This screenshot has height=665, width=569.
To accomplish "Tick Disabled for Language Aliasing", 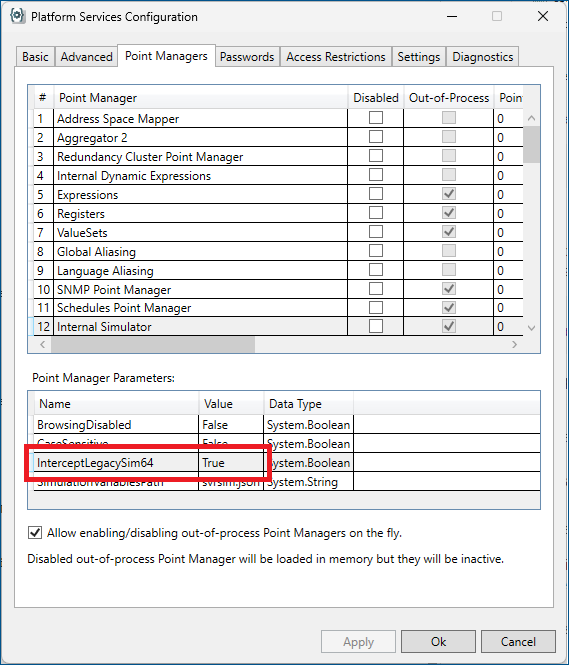I will click(x=376, y=270).
